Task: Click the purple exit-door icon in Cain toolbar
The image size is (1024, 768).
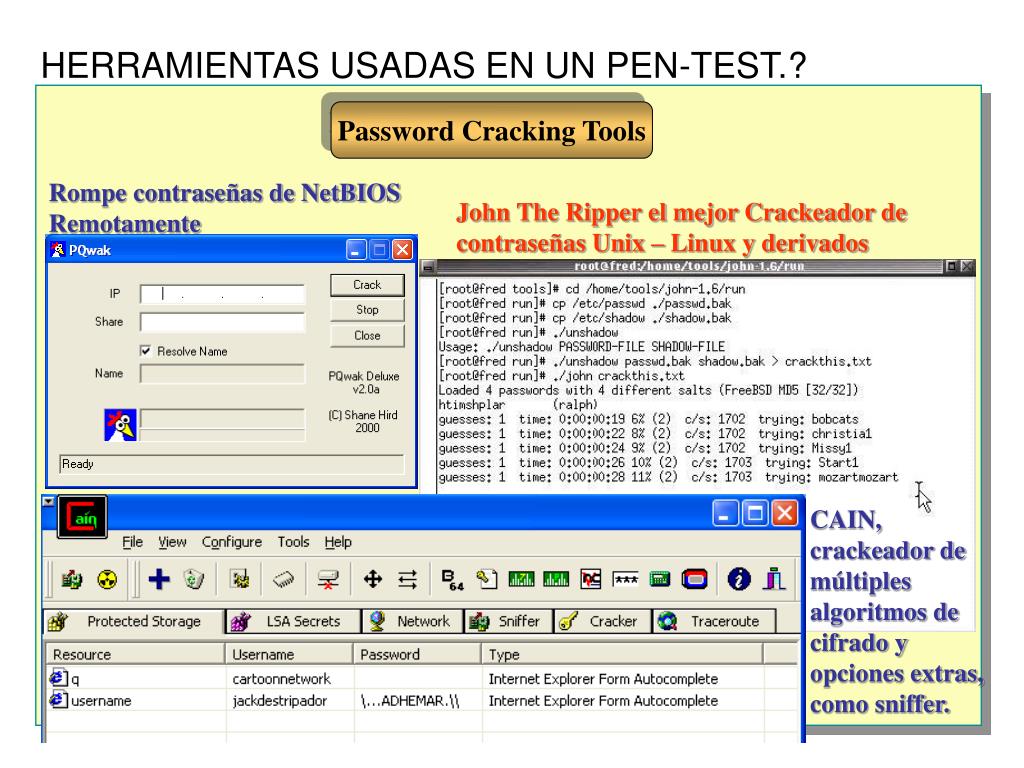Action: click(774, 579)
